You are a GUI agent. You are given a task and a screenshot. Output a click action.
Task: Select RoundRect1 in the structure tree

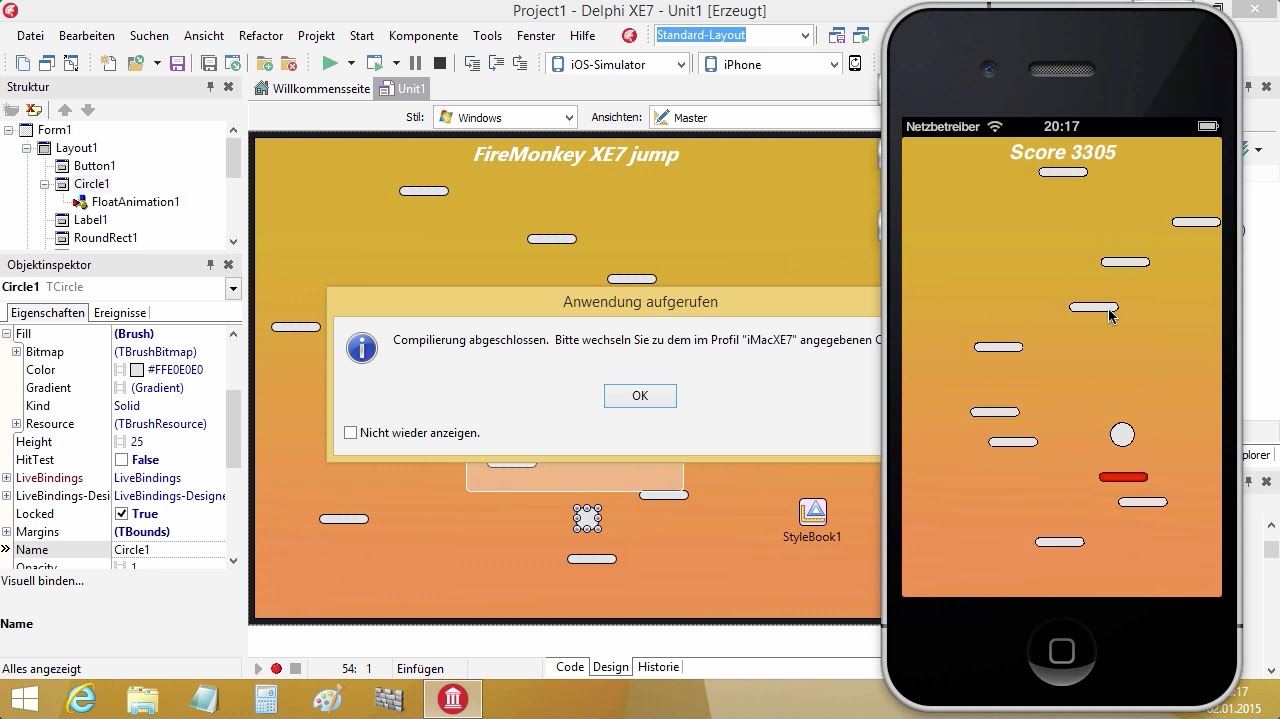tap(105, 238)
